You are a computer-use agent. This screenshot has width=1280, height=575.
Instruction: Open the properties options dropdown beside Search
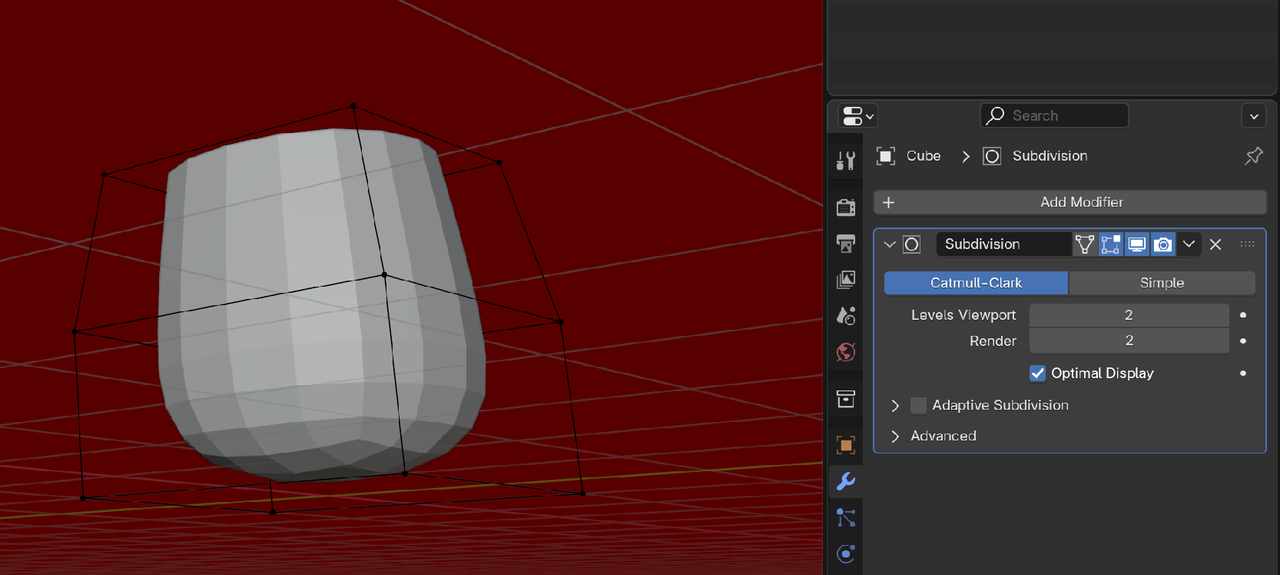click(x=1254, y=116)
